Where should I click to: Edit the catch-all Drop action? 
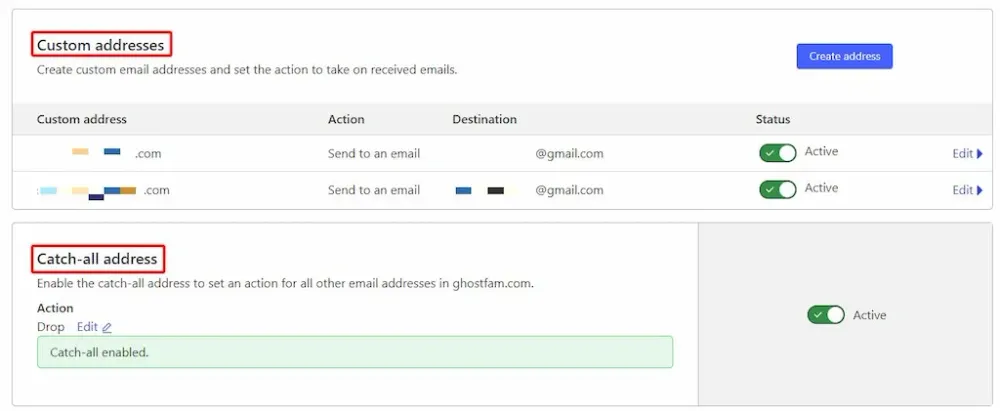87,327
